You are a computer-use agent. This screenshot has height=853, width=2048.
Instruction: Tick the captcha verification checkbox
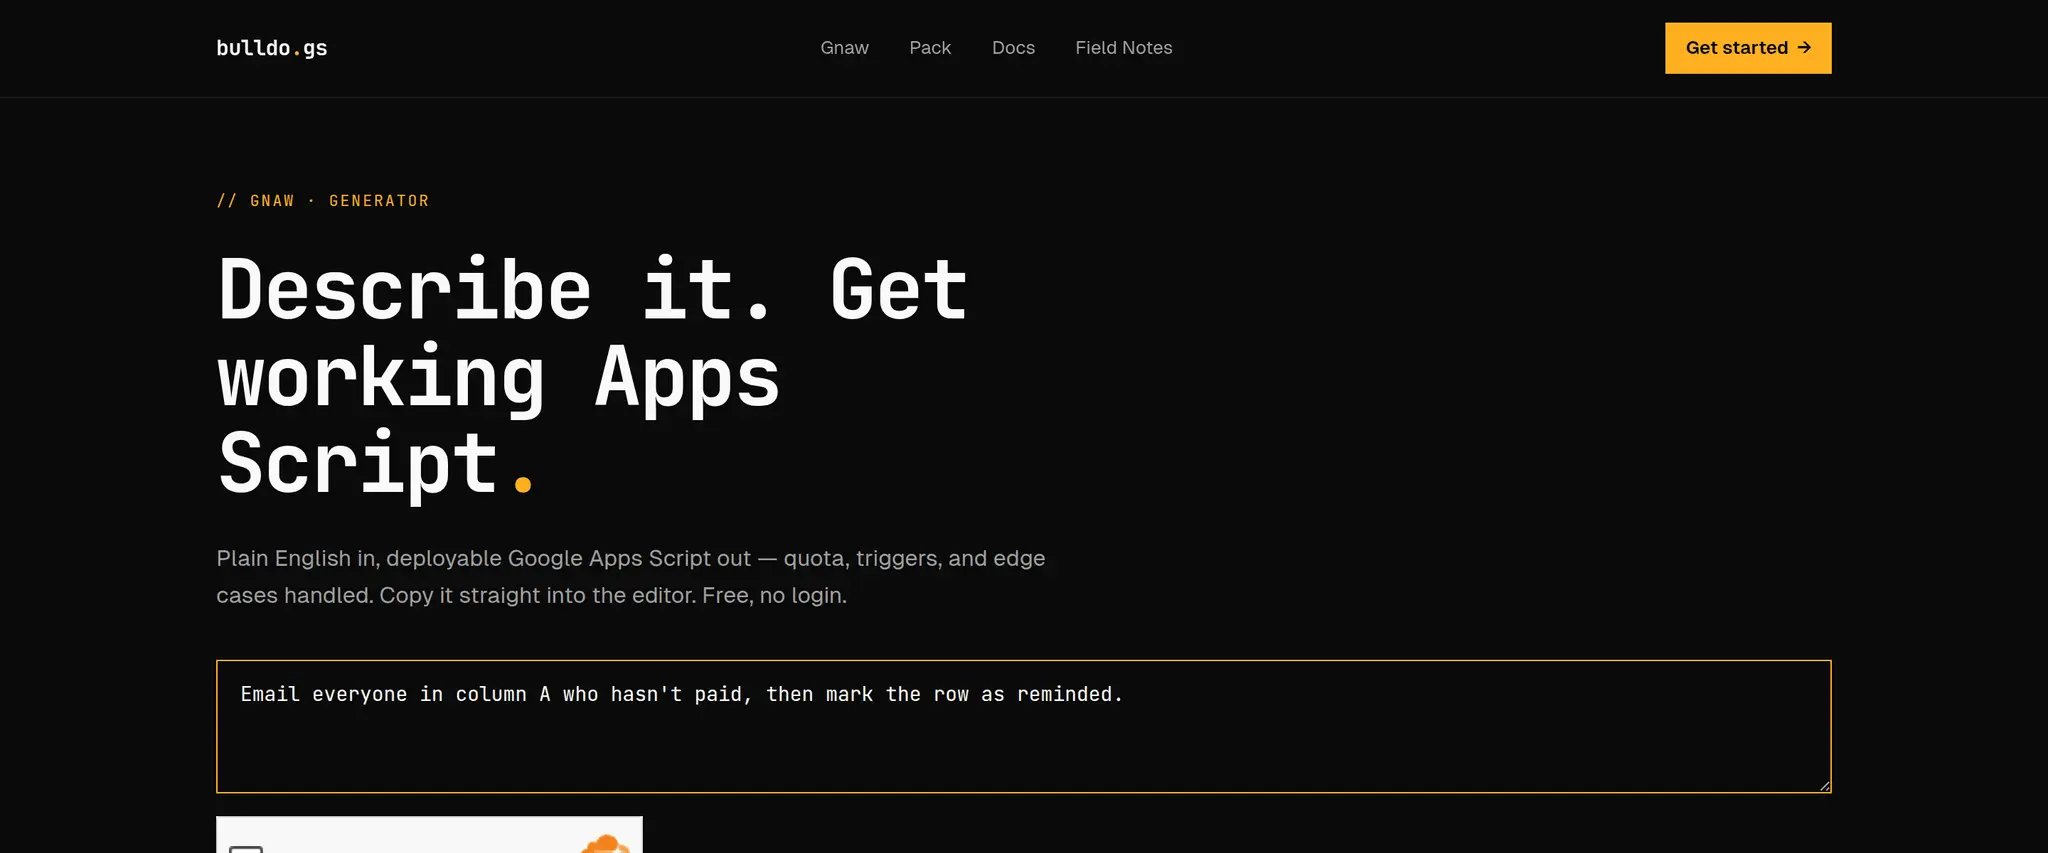click(x=246, y=849)
